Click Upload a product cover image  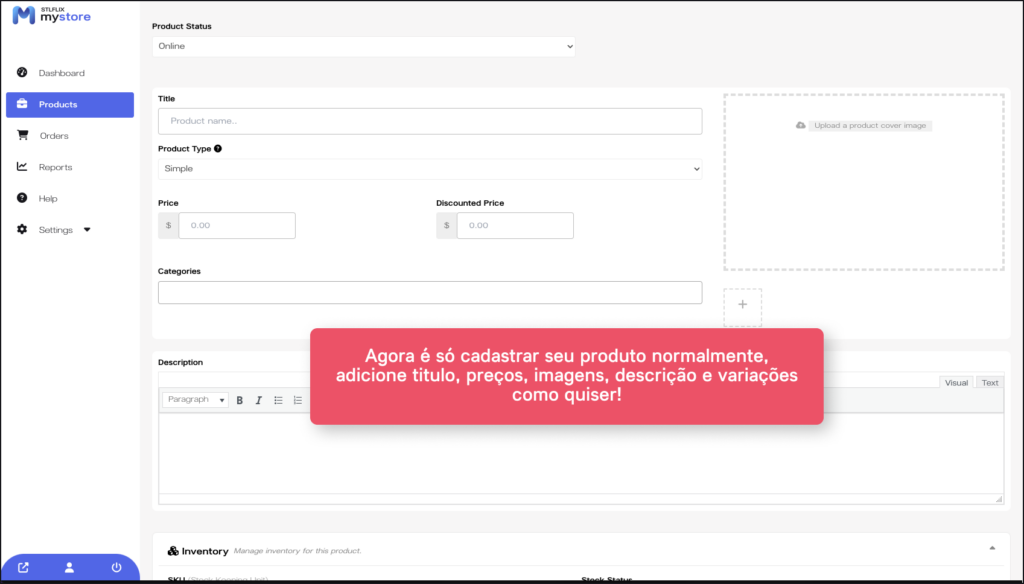coord(863,126)
